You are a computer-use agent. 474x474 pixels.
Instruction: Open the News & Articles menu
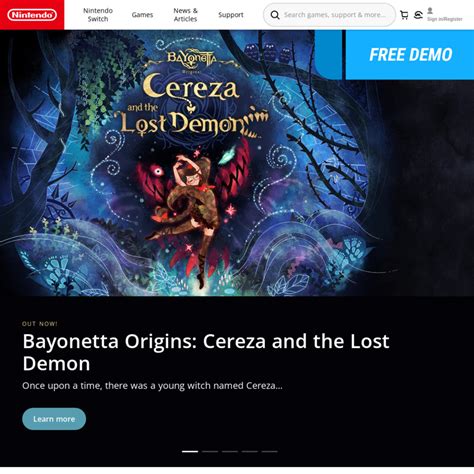(185, 15)
